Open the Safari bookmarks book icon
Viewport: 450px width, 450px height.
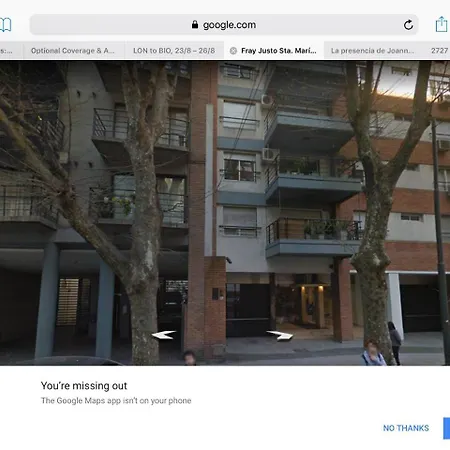[5, 25]
